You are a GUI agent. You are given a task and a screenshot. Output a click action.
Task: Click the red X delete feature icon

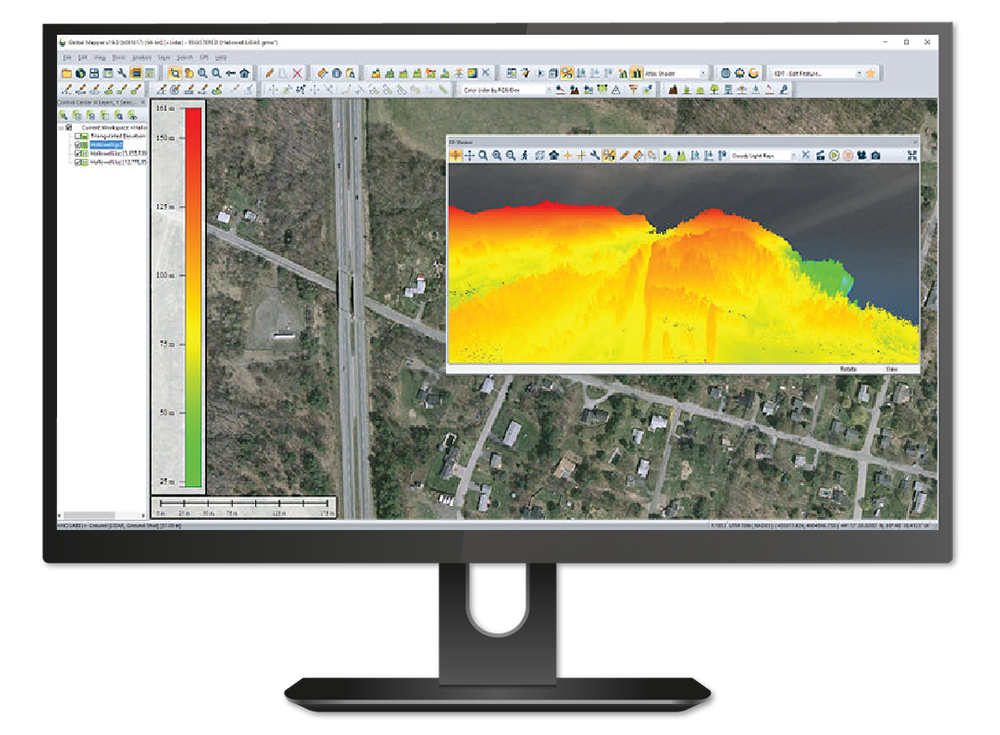coord(298,72)
